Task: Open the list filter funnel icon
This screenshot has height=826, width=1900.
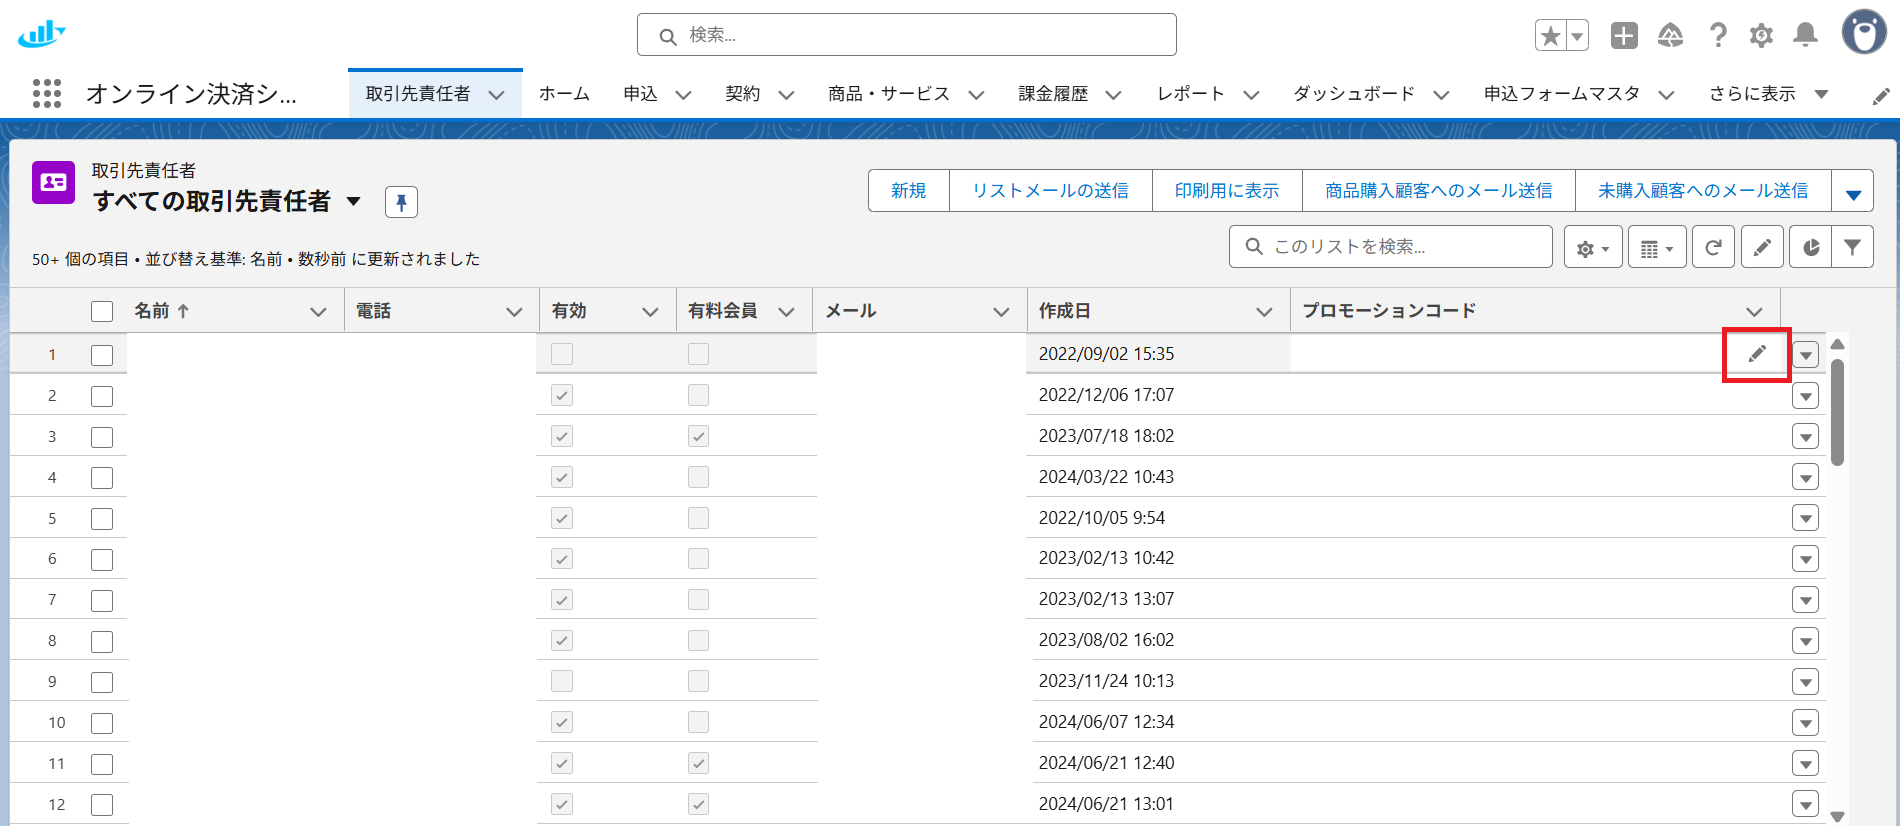Action: [x=1852, y=247]
